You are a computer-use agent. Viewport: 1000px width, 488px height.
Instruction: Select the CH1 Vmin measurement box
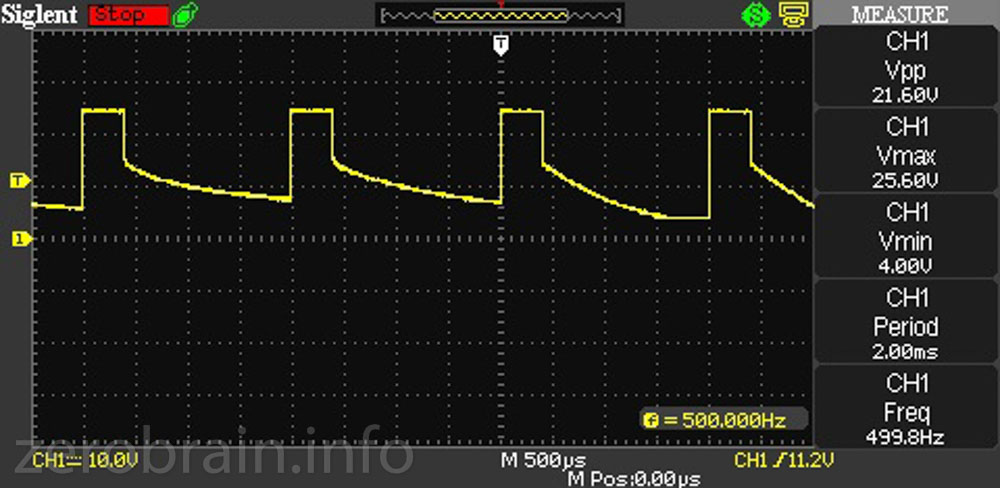[907, 237]
